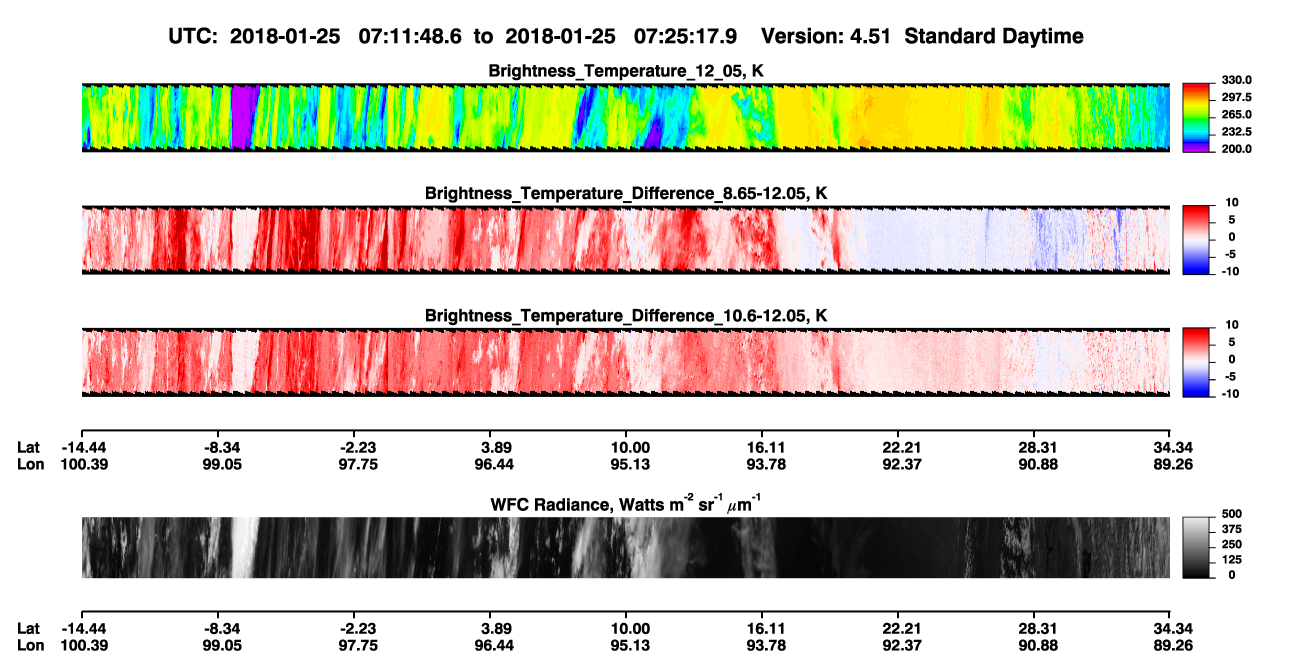Click the red-blue colorbar of 8.65-12.05 panel
The width and height of the screenshot is (1300, 667).
tap(1198, 238)
